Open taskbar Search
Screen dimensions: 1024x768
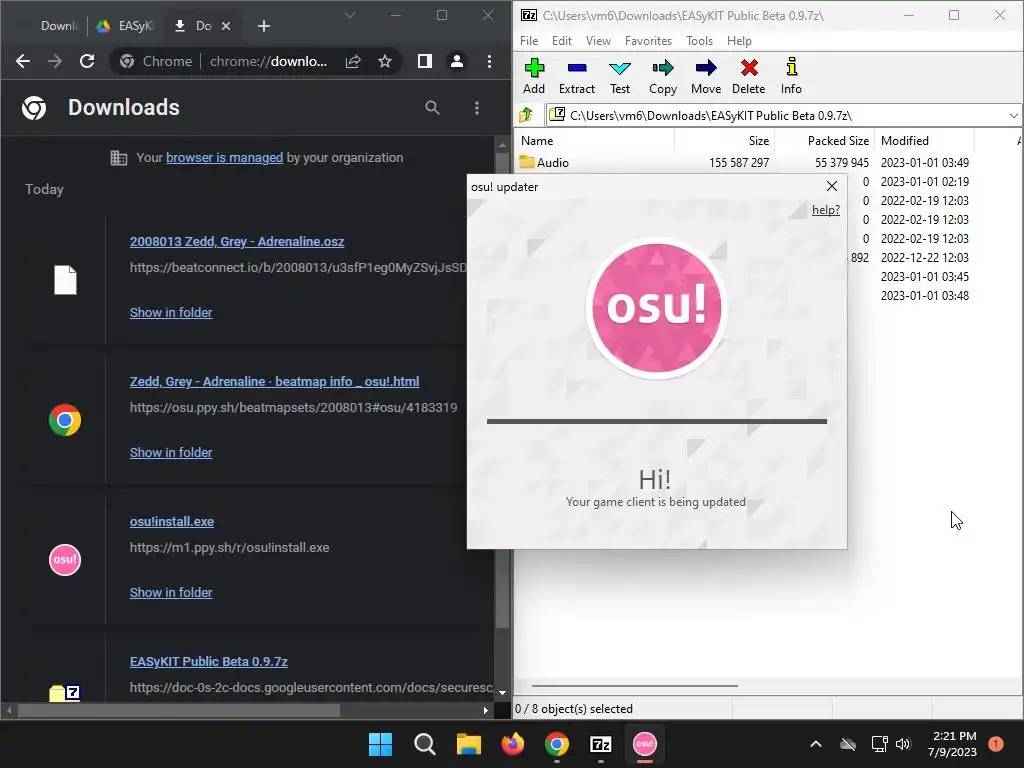pos(424,744)
